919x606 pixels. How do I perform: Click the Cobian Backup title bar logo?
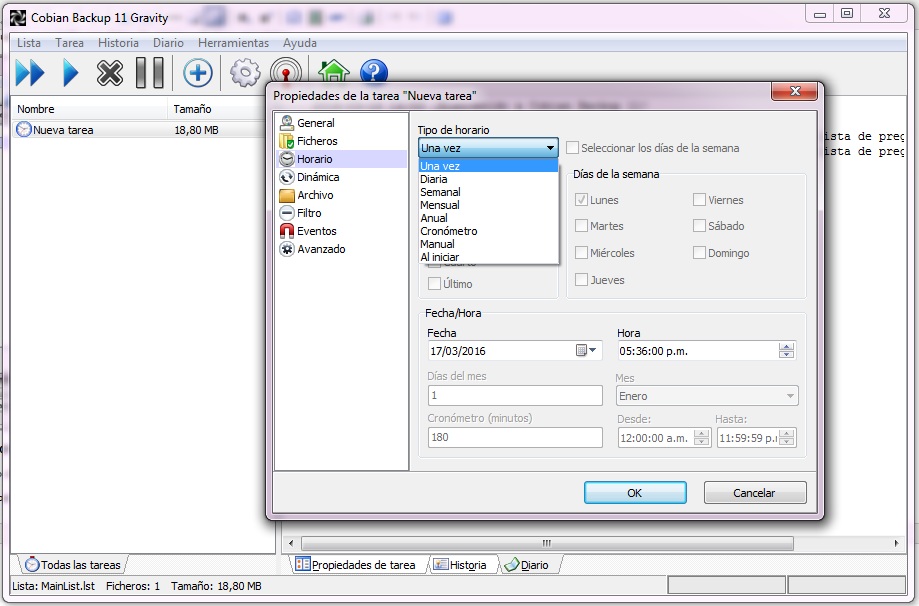coord(18,18)
